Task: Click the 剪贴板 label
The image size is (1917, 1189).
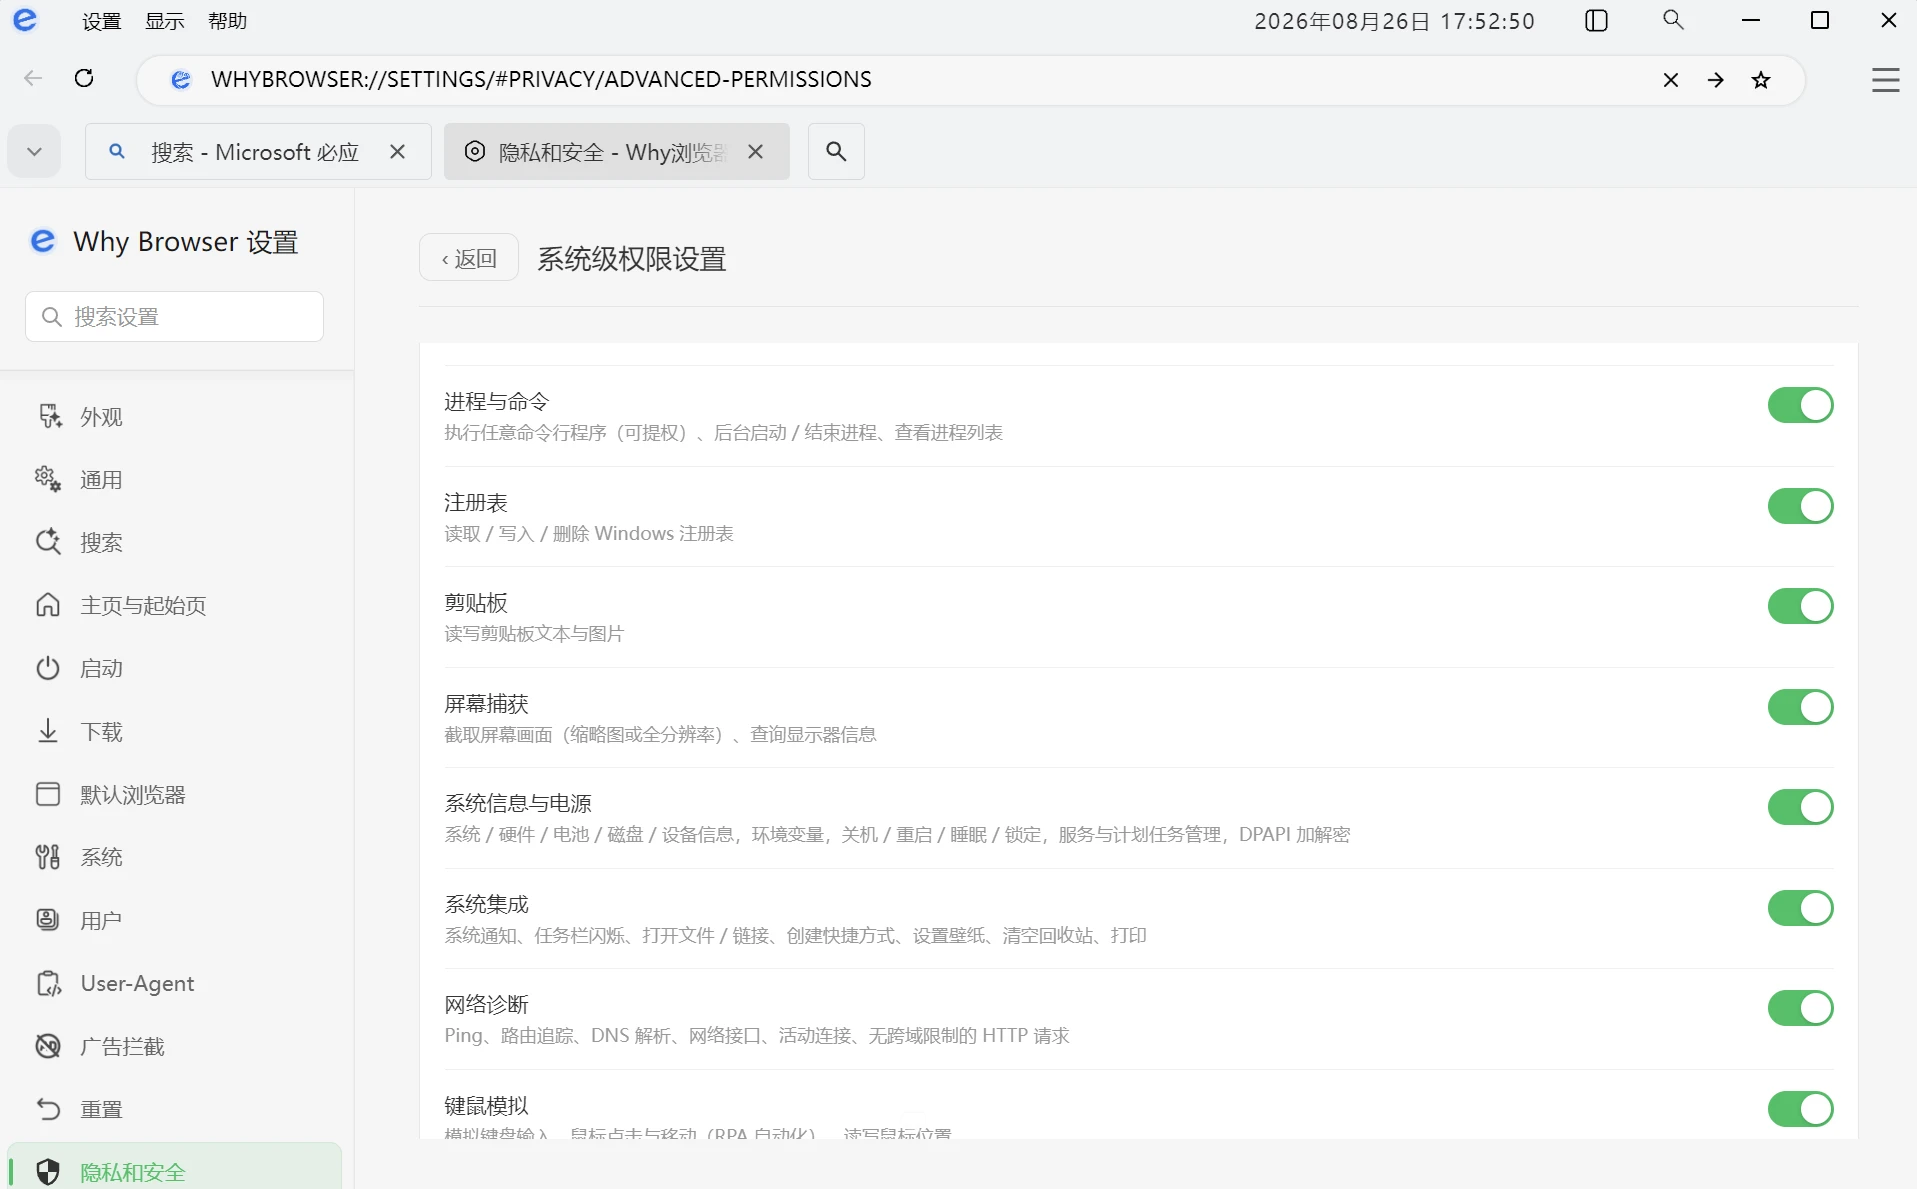Action: (476, 602)
